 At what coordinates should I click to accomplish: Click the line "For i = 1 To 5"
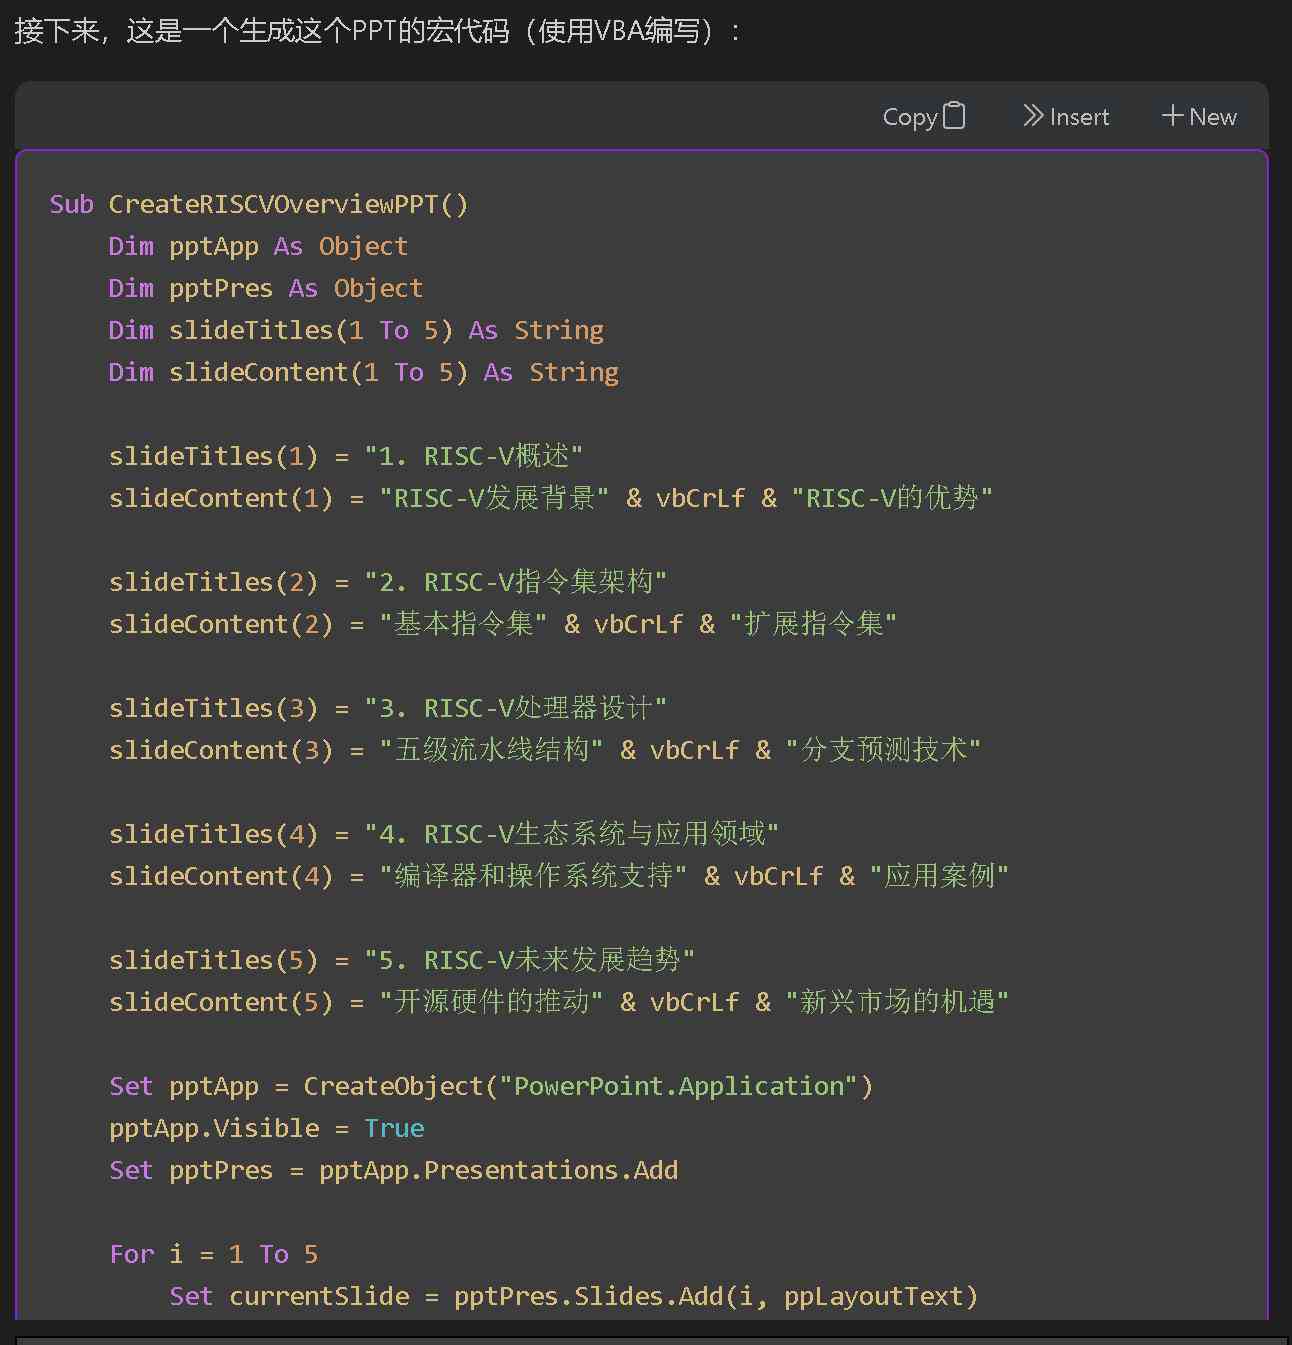coord(214,1254)
